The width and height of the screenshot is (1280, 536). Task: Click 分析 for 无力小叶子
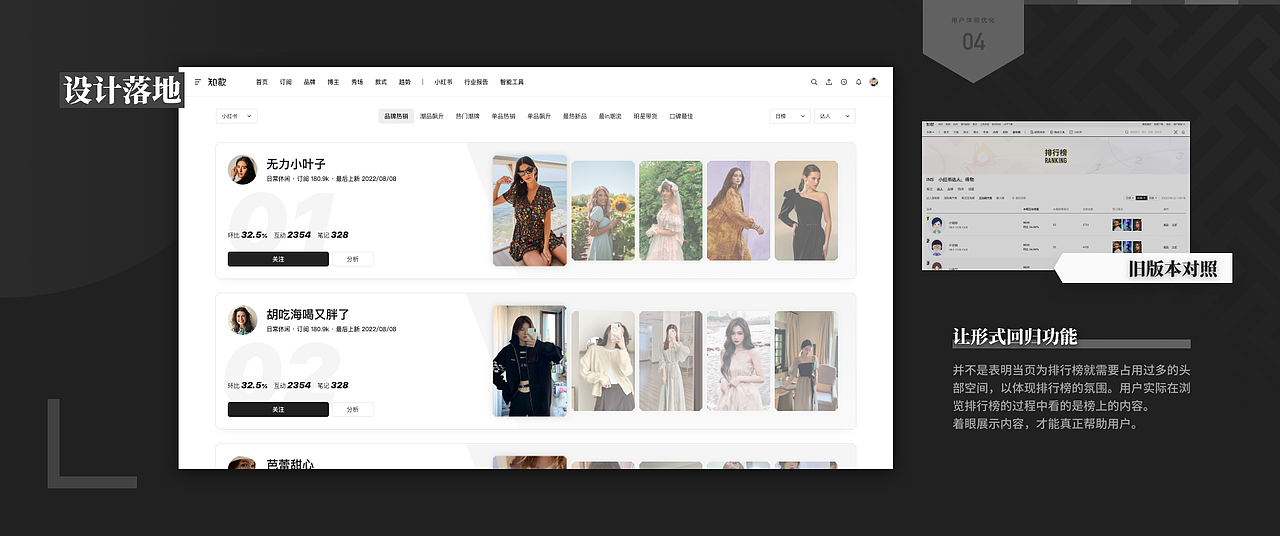coord(353,259)
